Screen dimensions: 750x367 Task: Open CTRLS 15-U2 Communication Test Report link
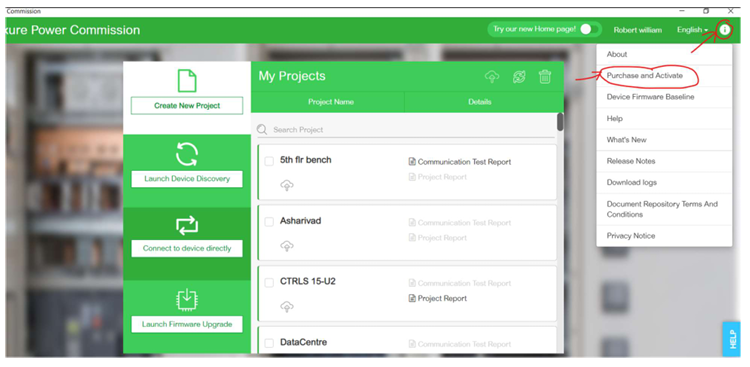click(x=464, y=283)
